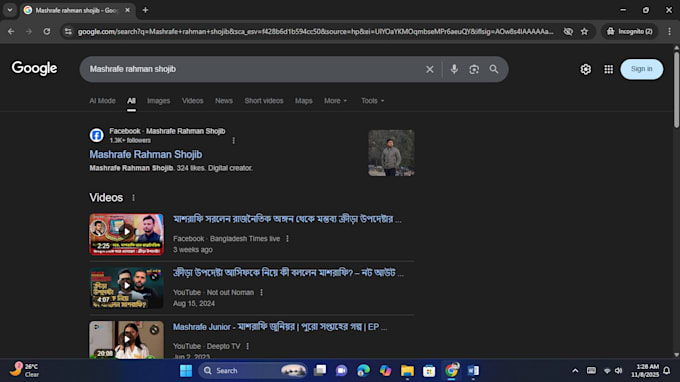The image size is (680, 382).
Task: Click the third-party cookies eye icon
Action: (x=568, y=32)
